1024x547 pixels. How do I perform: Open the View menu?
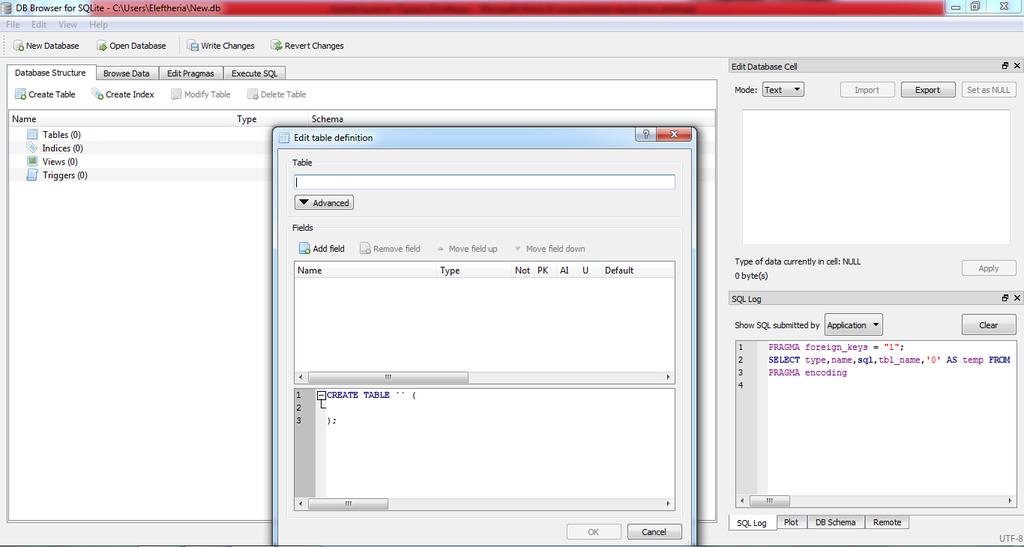(68, 25)
